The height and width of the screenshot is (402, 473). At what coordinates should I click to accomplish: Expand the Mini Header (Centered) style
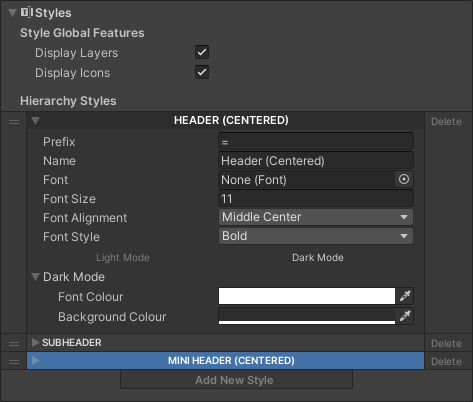click(x=35, y=360)
